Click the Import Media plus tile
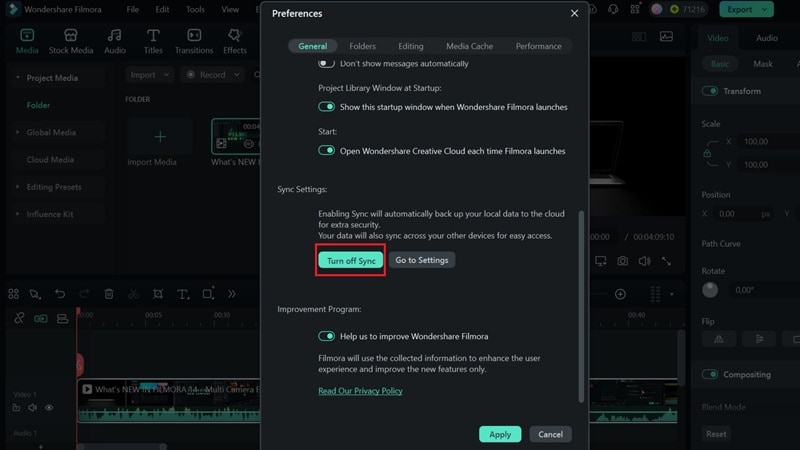800x450 pixels. pos(160,137)
